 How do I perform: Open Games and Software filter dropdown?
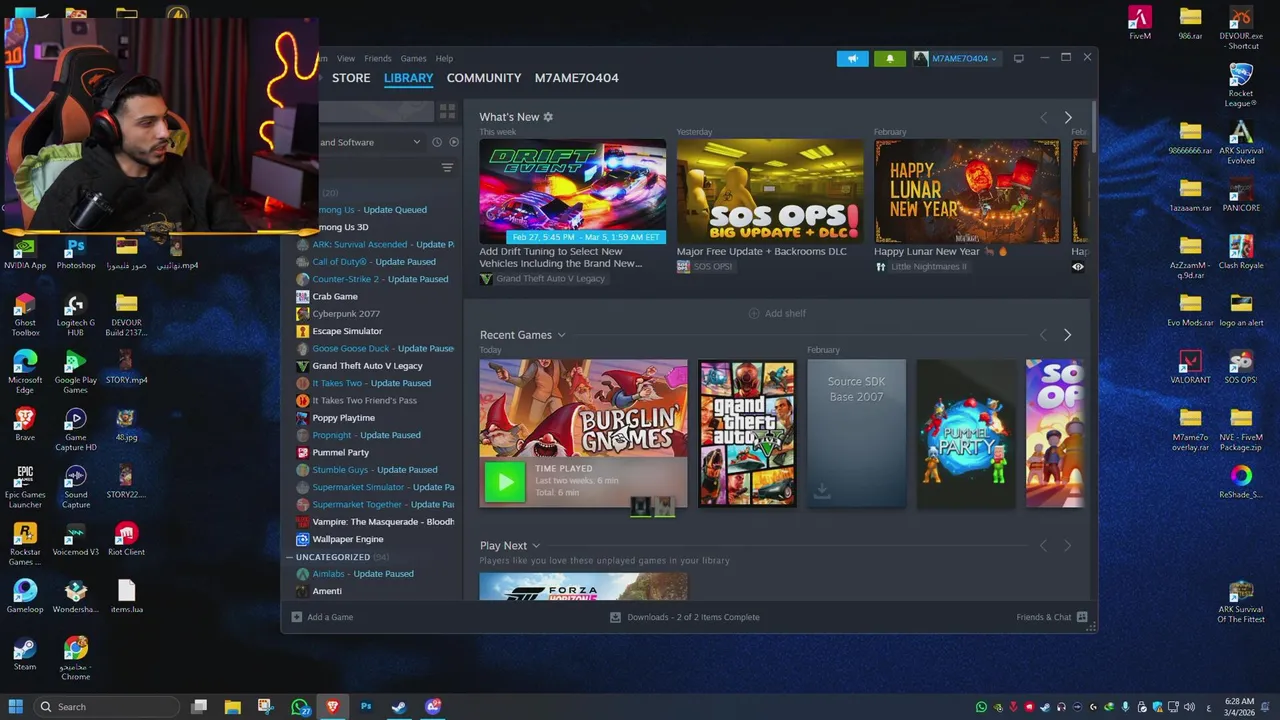point(370,142)
